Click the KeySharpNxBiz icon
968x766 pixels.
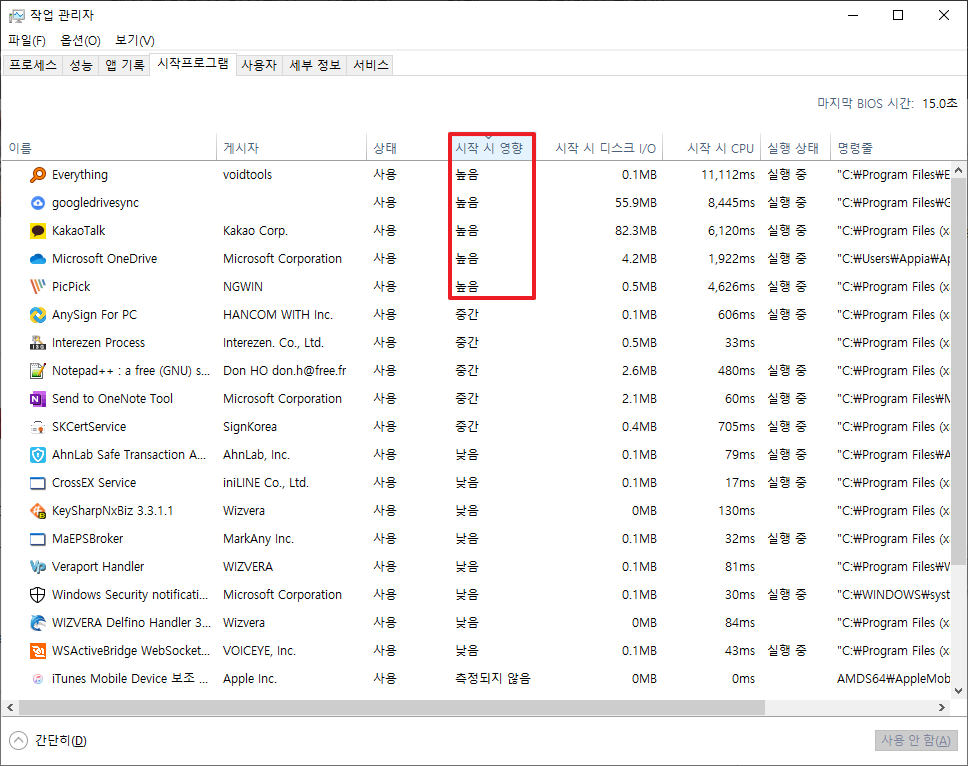click(38, 510)
